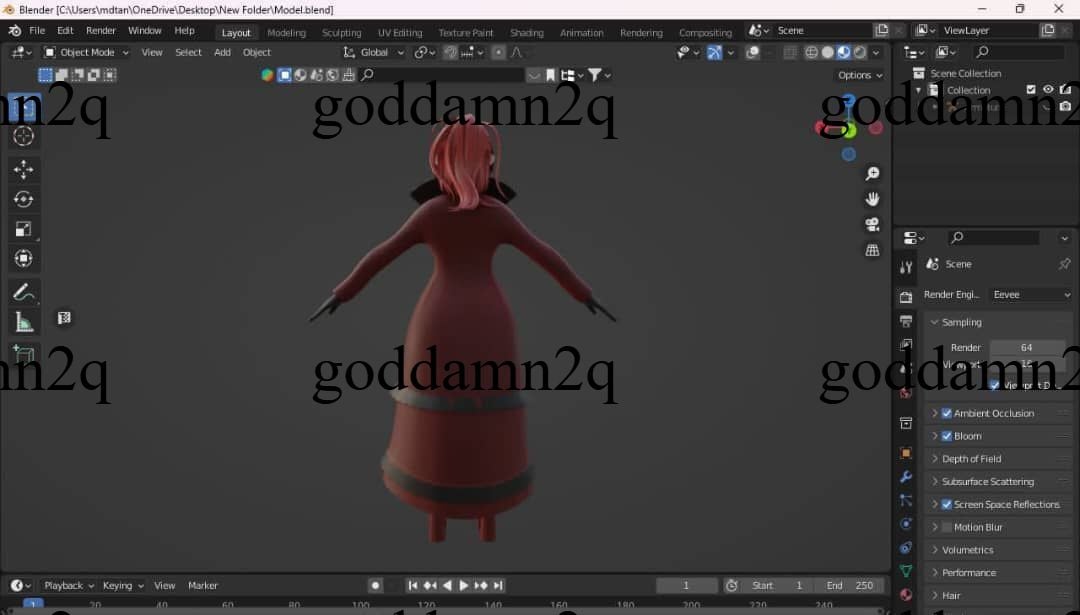
Task: Switch to the Modeling workspace tab
Action: point(286,32)
